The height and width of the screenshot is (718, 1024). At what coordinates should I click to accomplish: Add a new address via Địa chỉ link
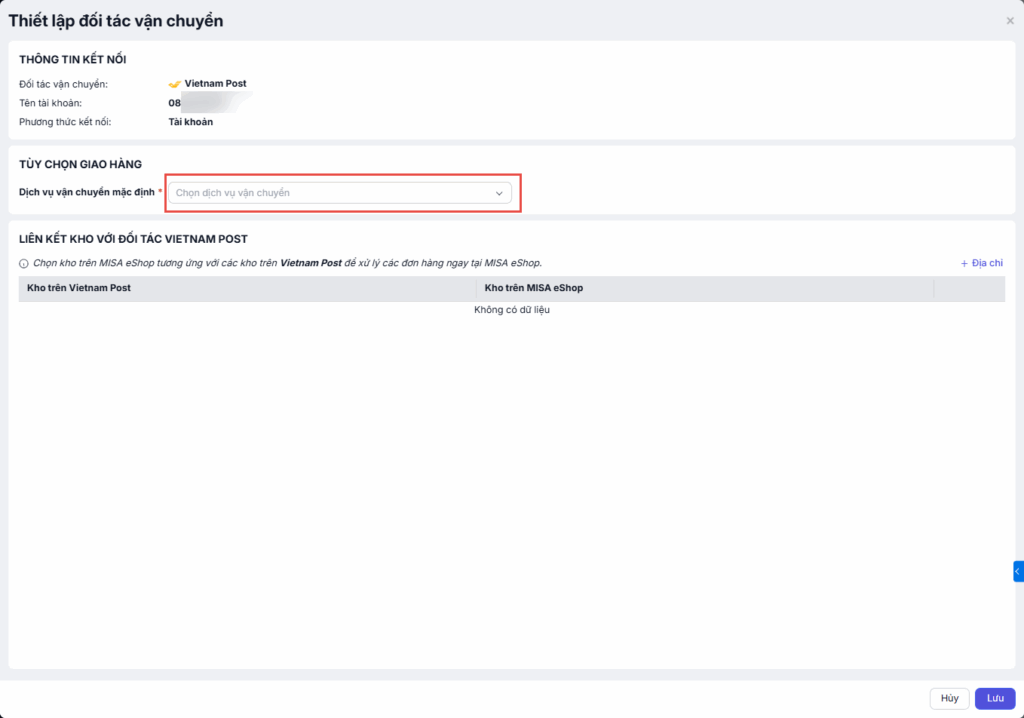point(987,263)
